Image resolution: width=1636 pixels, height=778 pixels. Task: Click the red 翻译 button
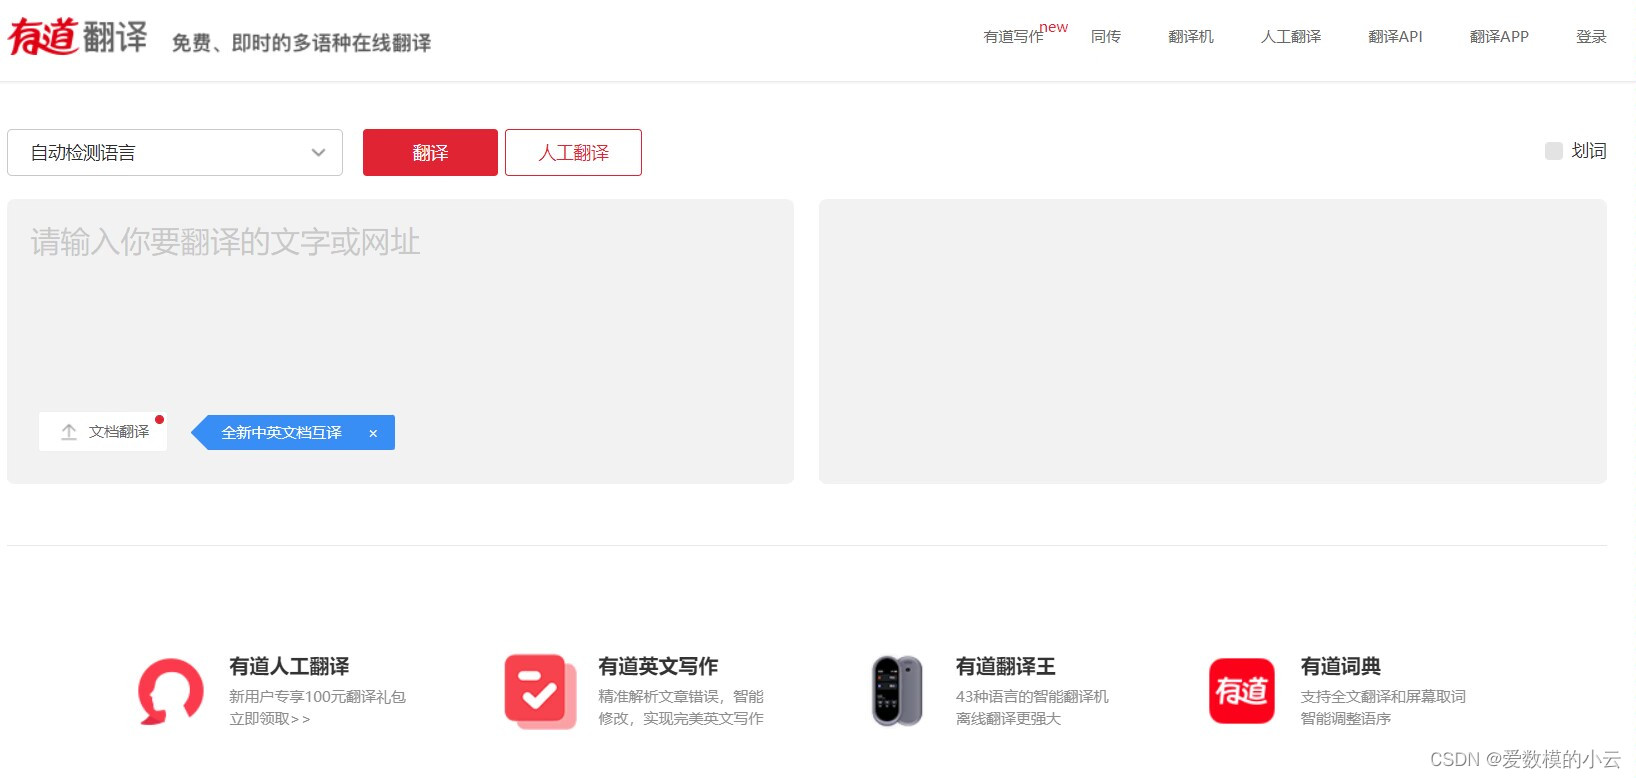430,152
